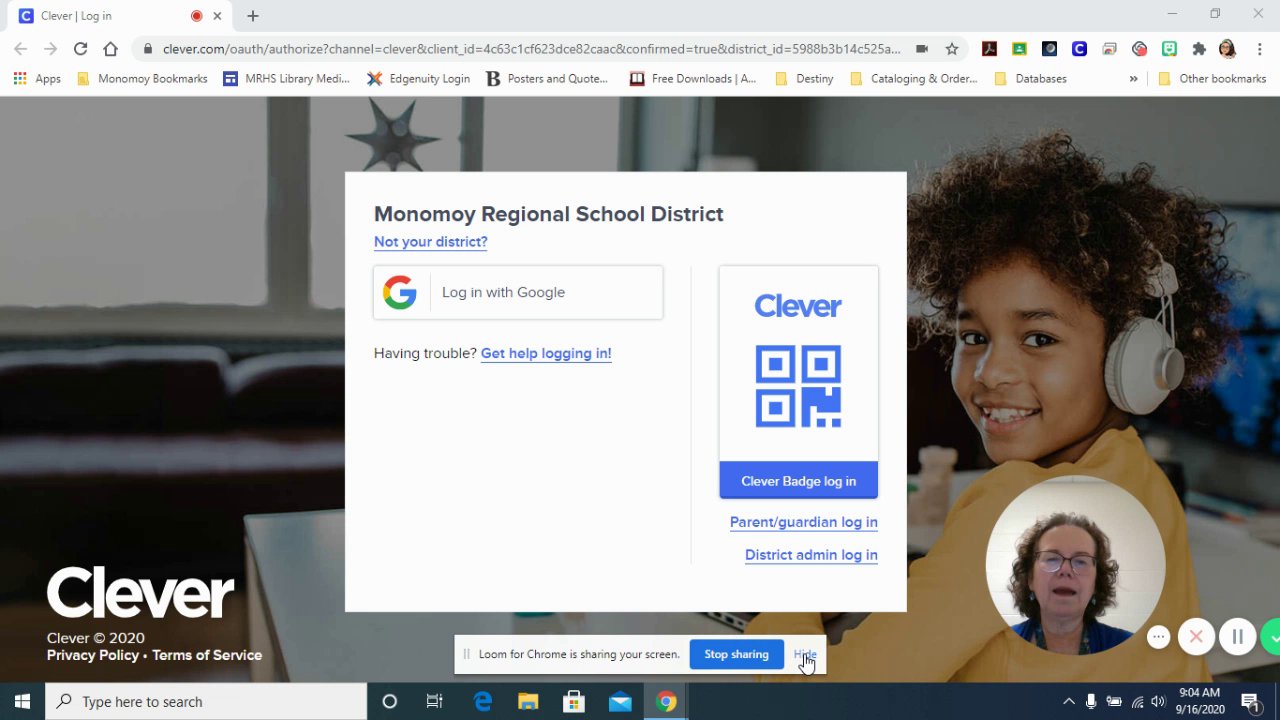
Task: Switch to Chrome in the taskbar
Action: pos(666,702)
